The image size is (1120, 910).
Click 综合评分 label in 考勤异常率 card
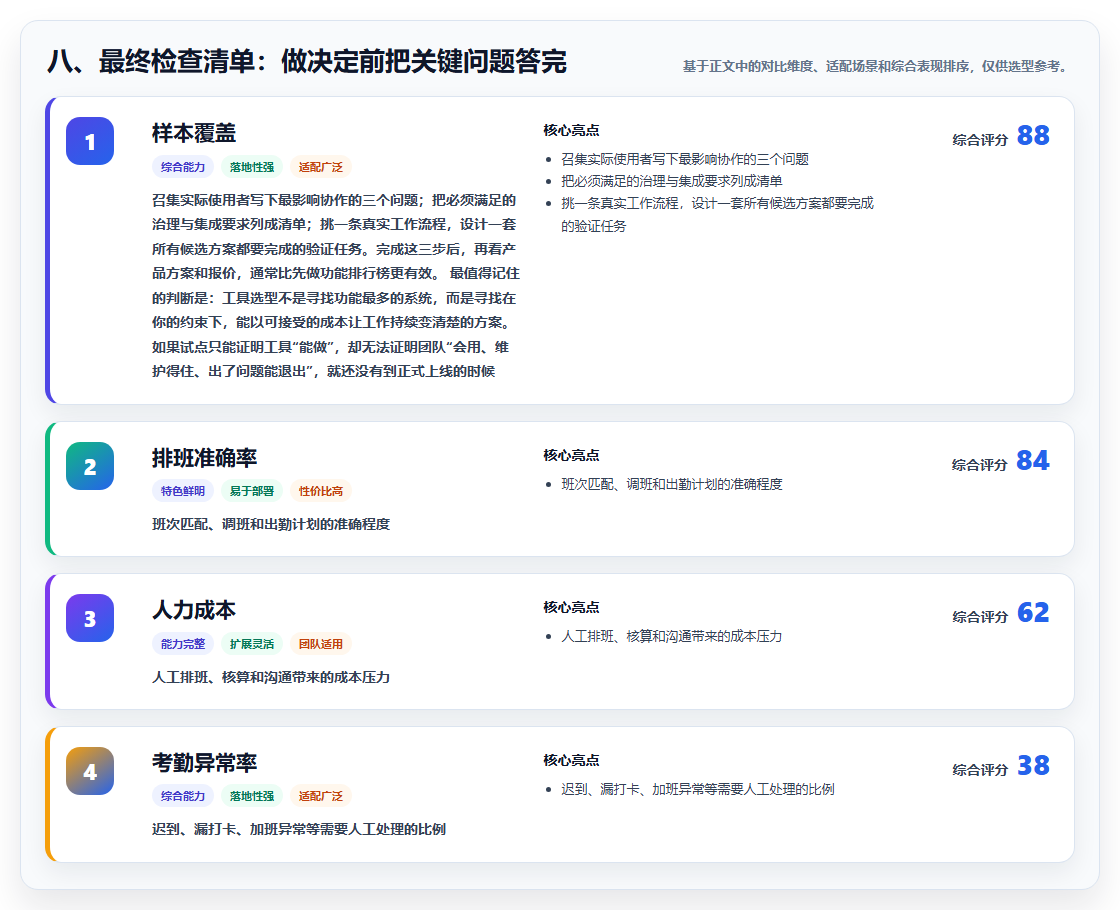tap(980, 770)
